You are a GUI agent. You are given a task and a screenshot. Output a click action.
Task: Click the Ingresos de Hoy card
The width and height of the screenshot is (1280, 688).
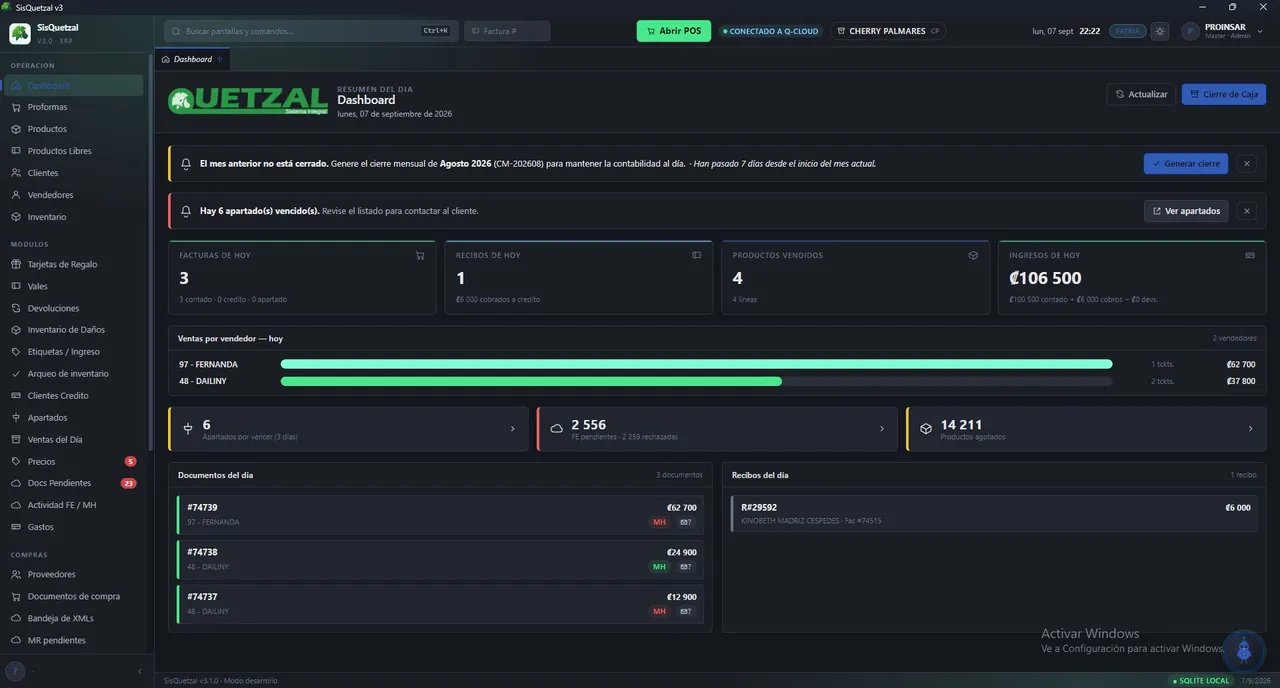[x=1132, y=277]
